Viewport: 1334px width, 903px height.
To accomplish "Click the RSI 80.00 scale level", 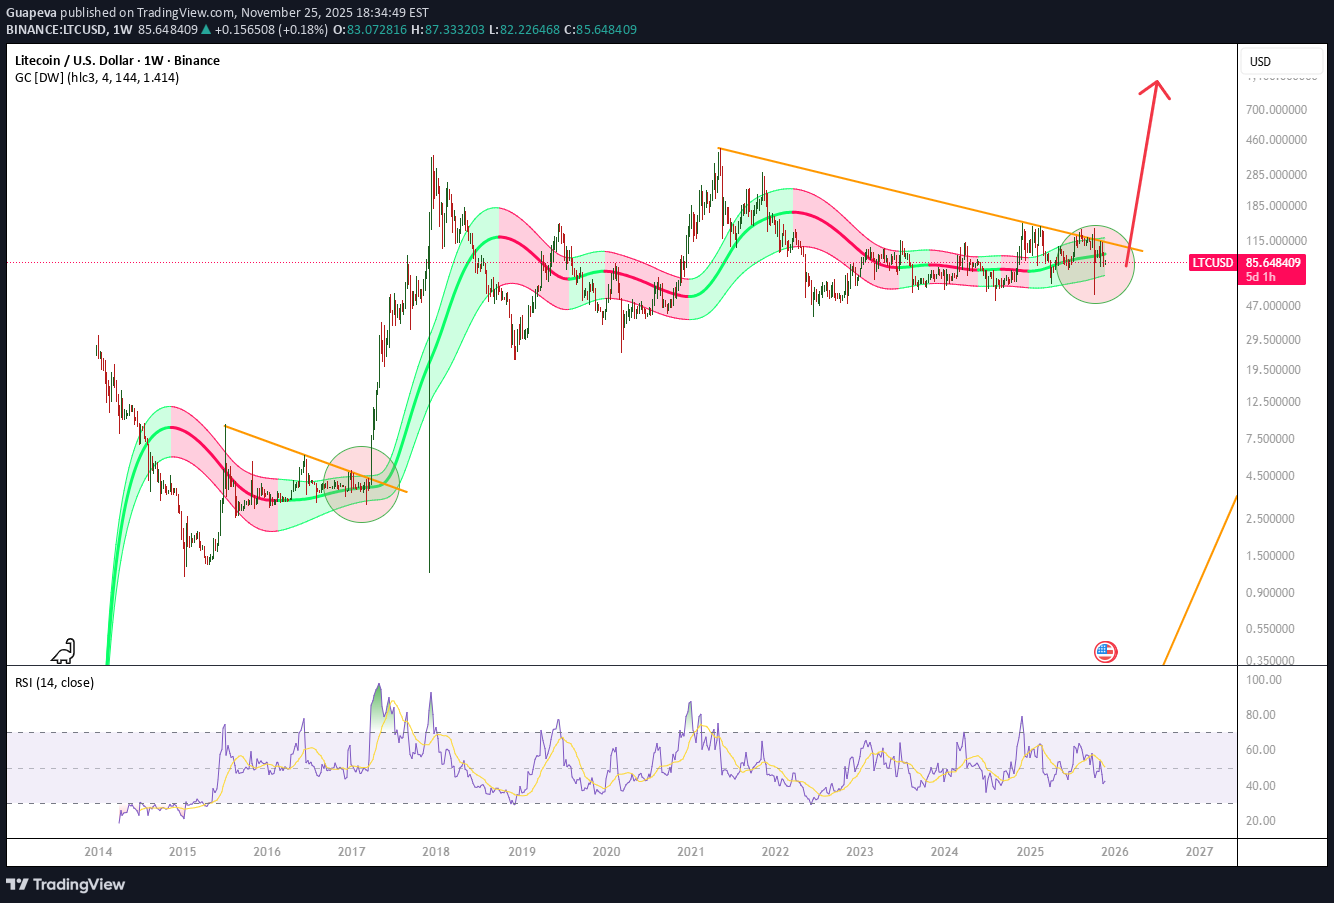I will (x=1260, y=715).
